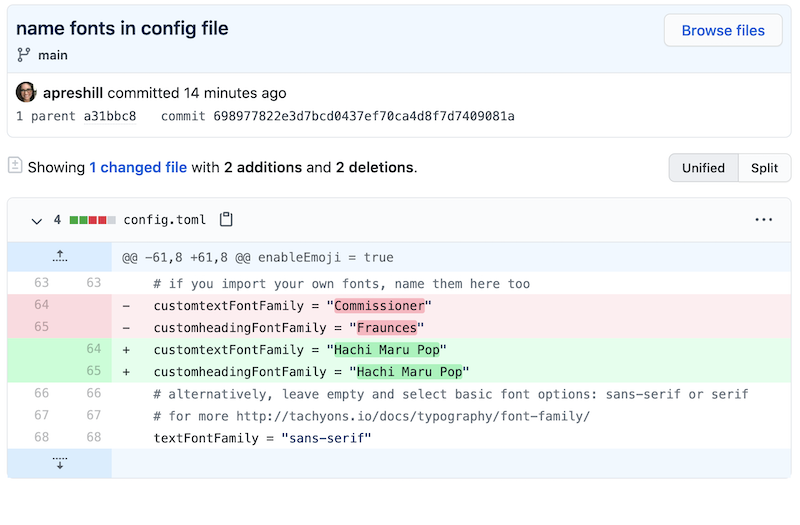Click the main branch name
Screen dimensions: 800x525
click(x=53, y=55)
